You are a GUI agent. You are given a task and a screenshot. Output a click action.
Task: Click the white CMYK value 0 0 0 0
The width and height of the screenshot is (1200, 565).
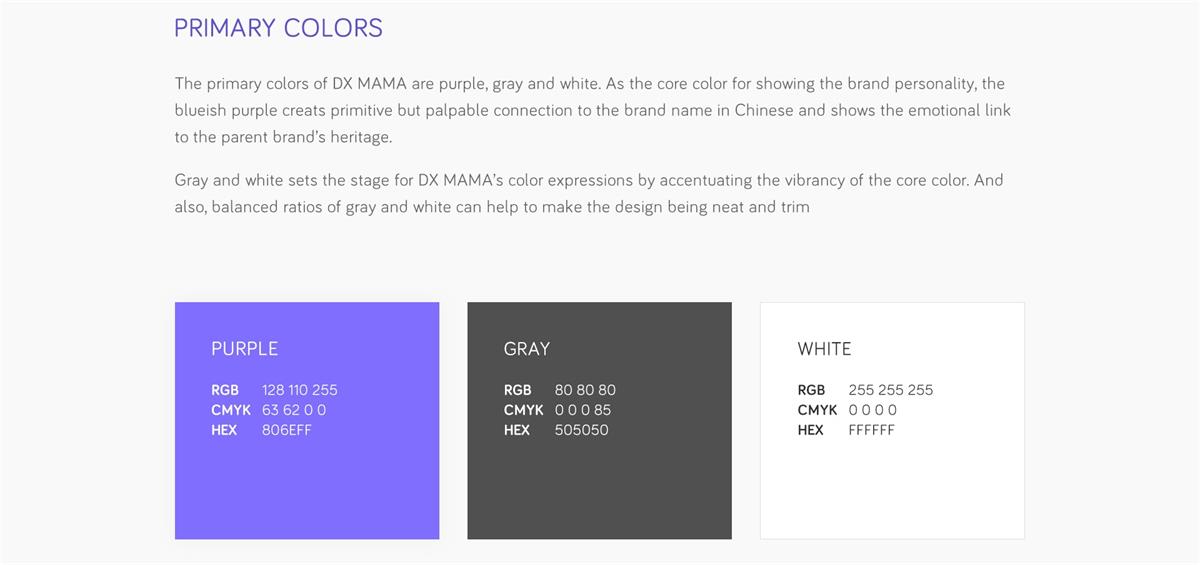872,410
